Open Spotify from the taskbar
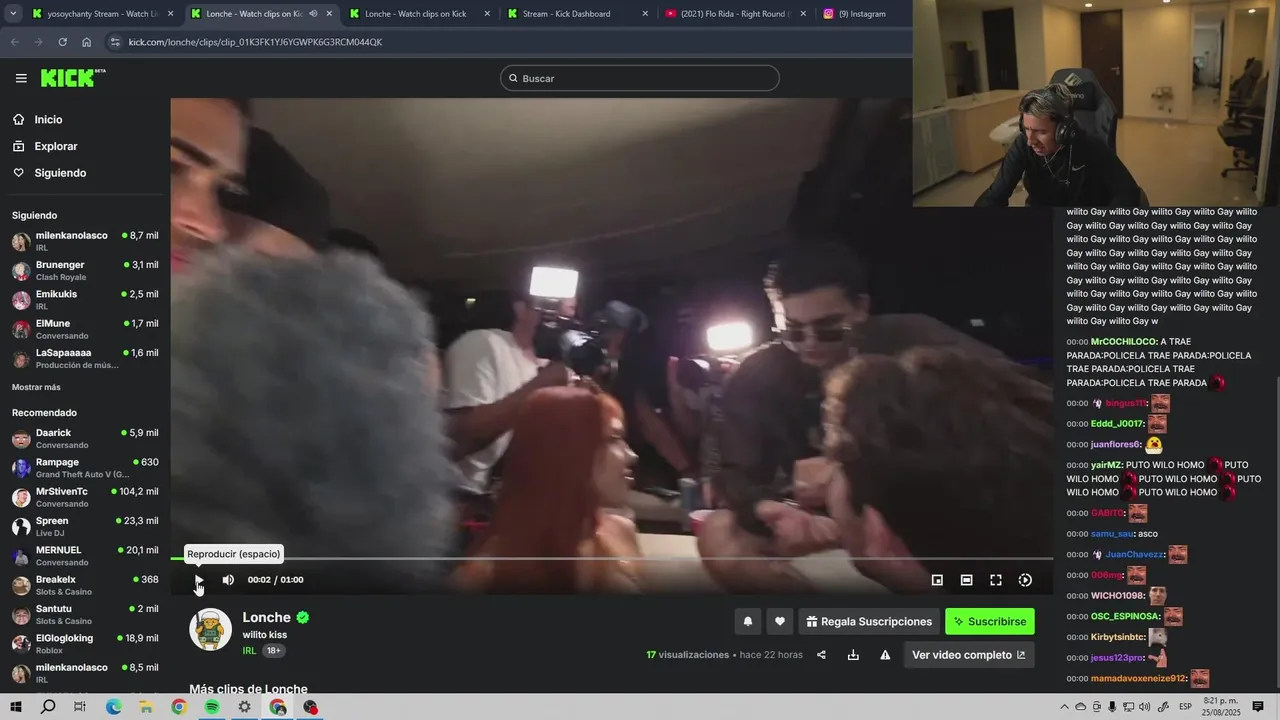 (212, 707)
